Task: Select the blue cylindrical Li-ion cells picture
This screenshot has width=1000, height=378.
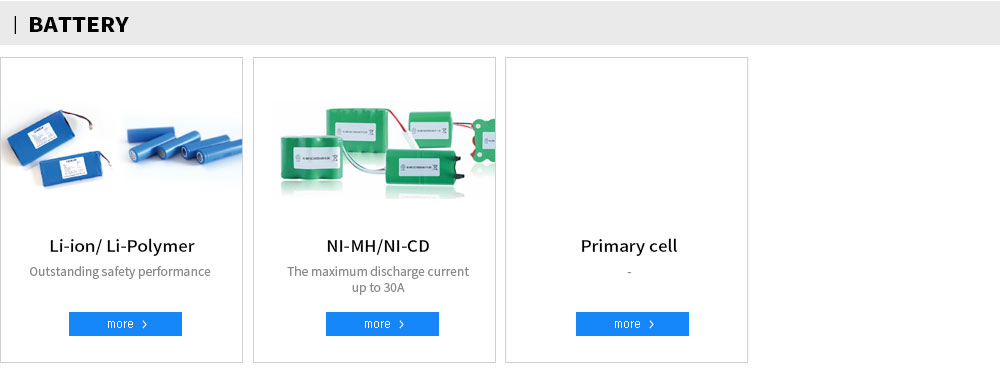Action: pos(184,144)
